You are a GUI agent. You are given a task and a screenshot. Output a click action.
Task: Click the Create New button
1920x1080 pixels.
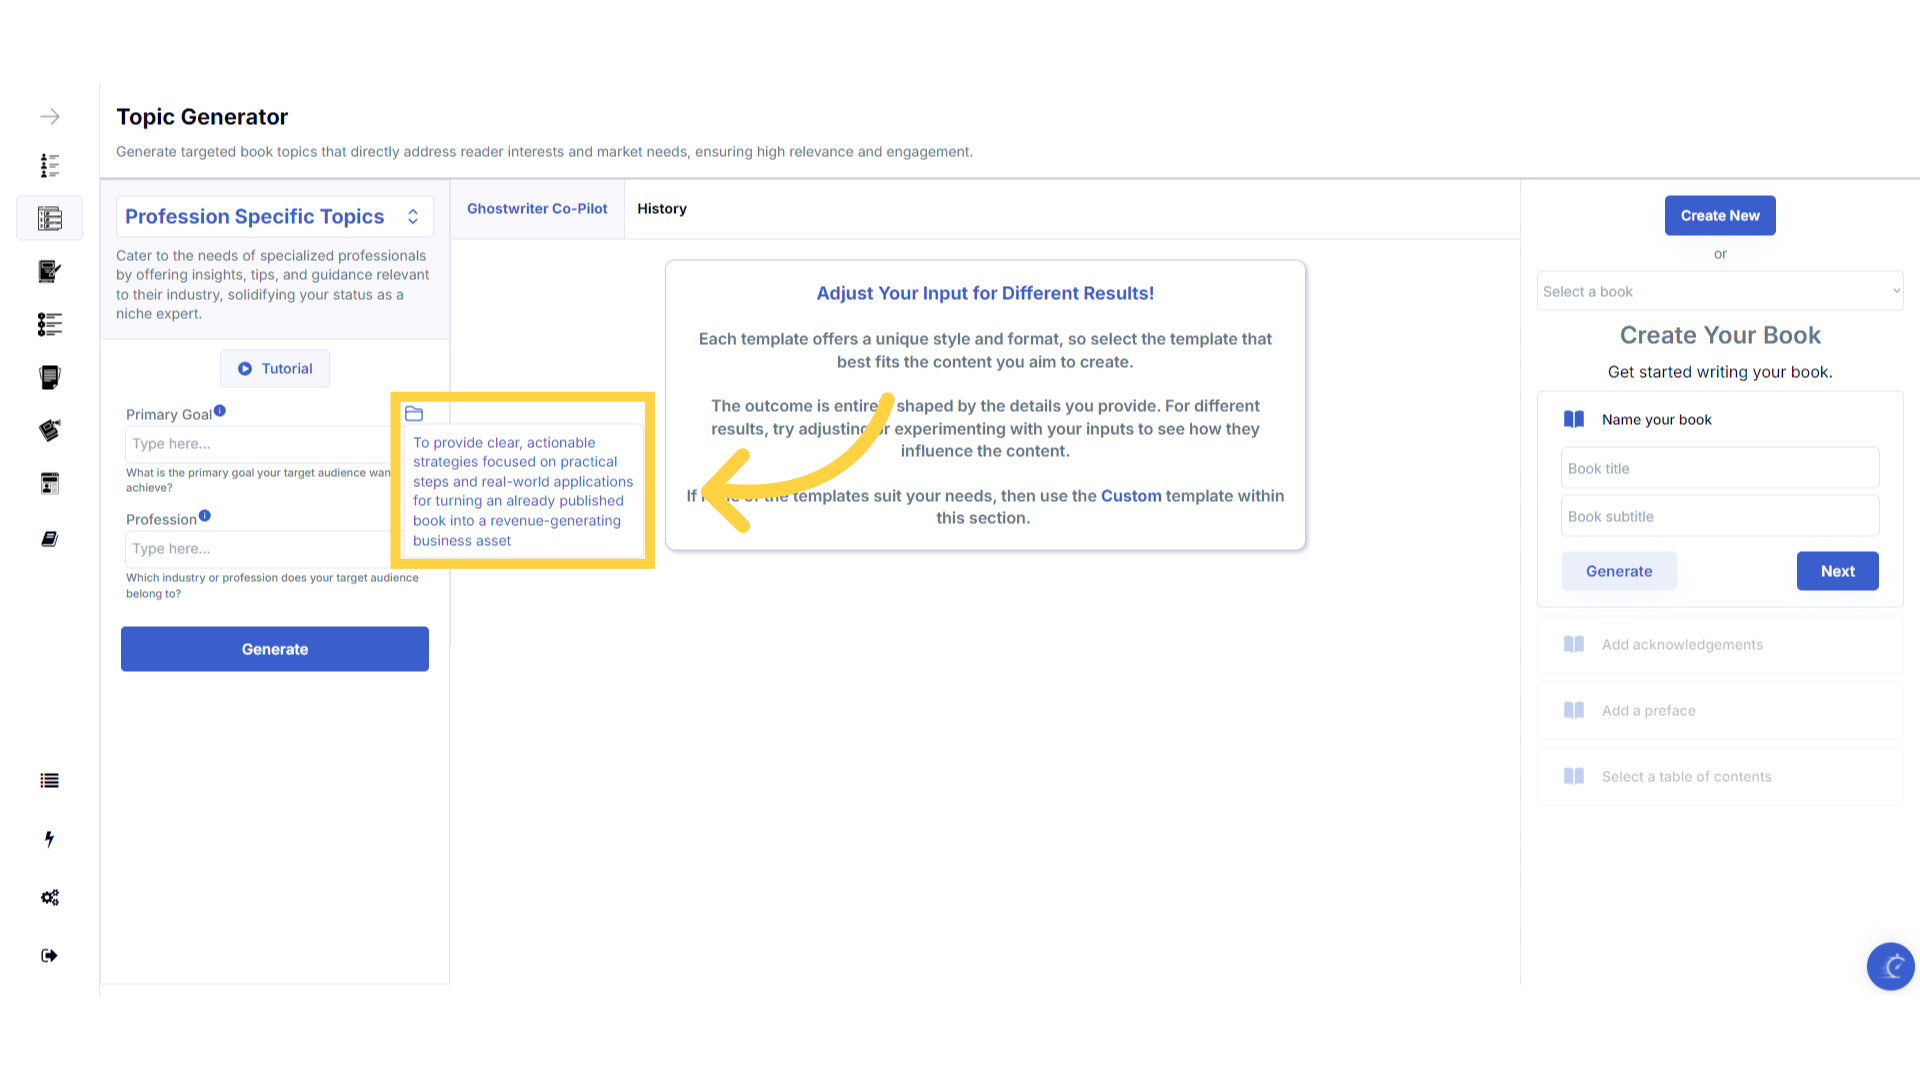tap(1719, 216)
